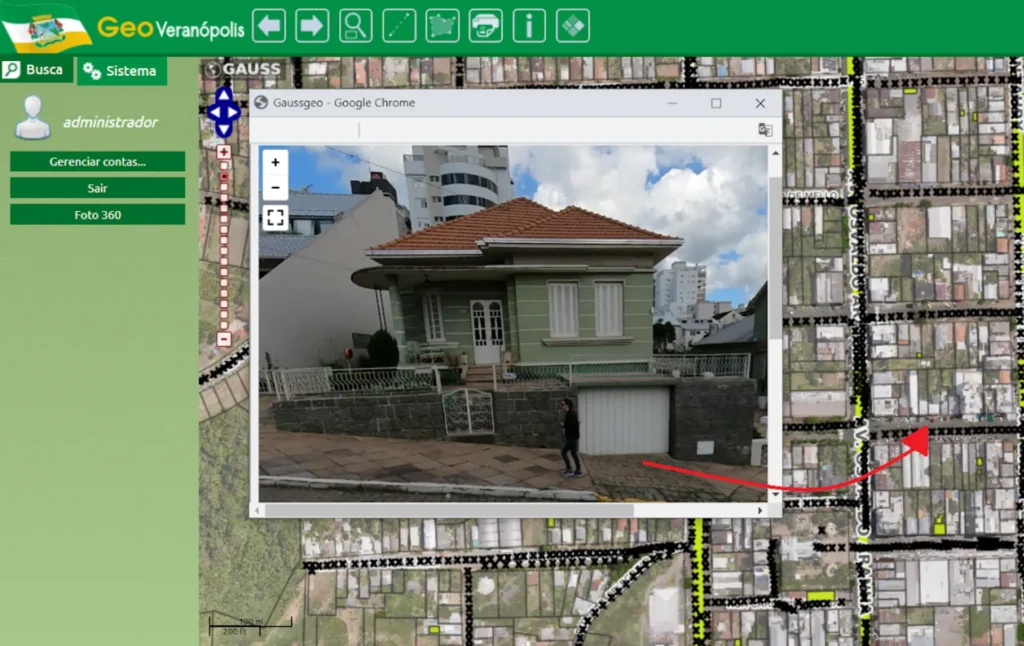Zoom in on the 360 photo
Image resolution: width=1024 pixels, height=646 pixels.
[x=275, y=162]
